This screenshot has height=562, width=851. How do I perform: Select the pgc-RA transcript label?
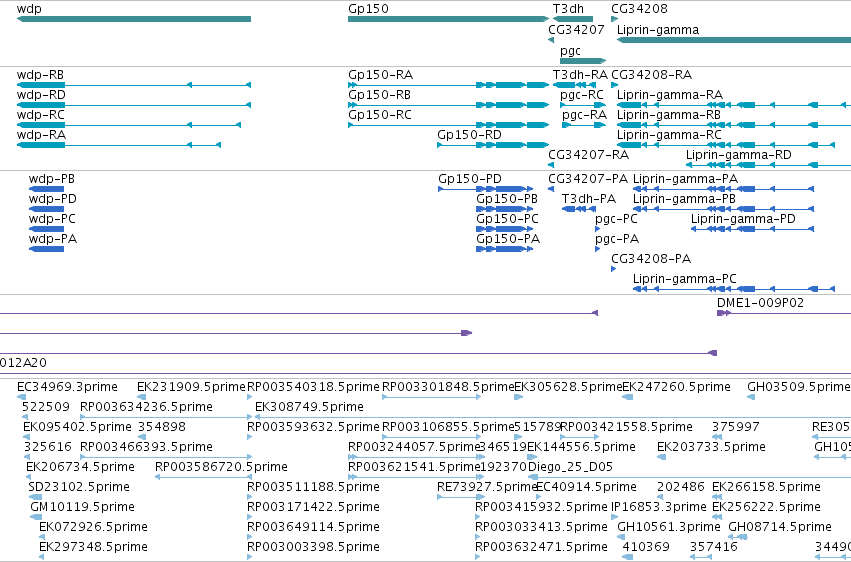tap(585, 116)
